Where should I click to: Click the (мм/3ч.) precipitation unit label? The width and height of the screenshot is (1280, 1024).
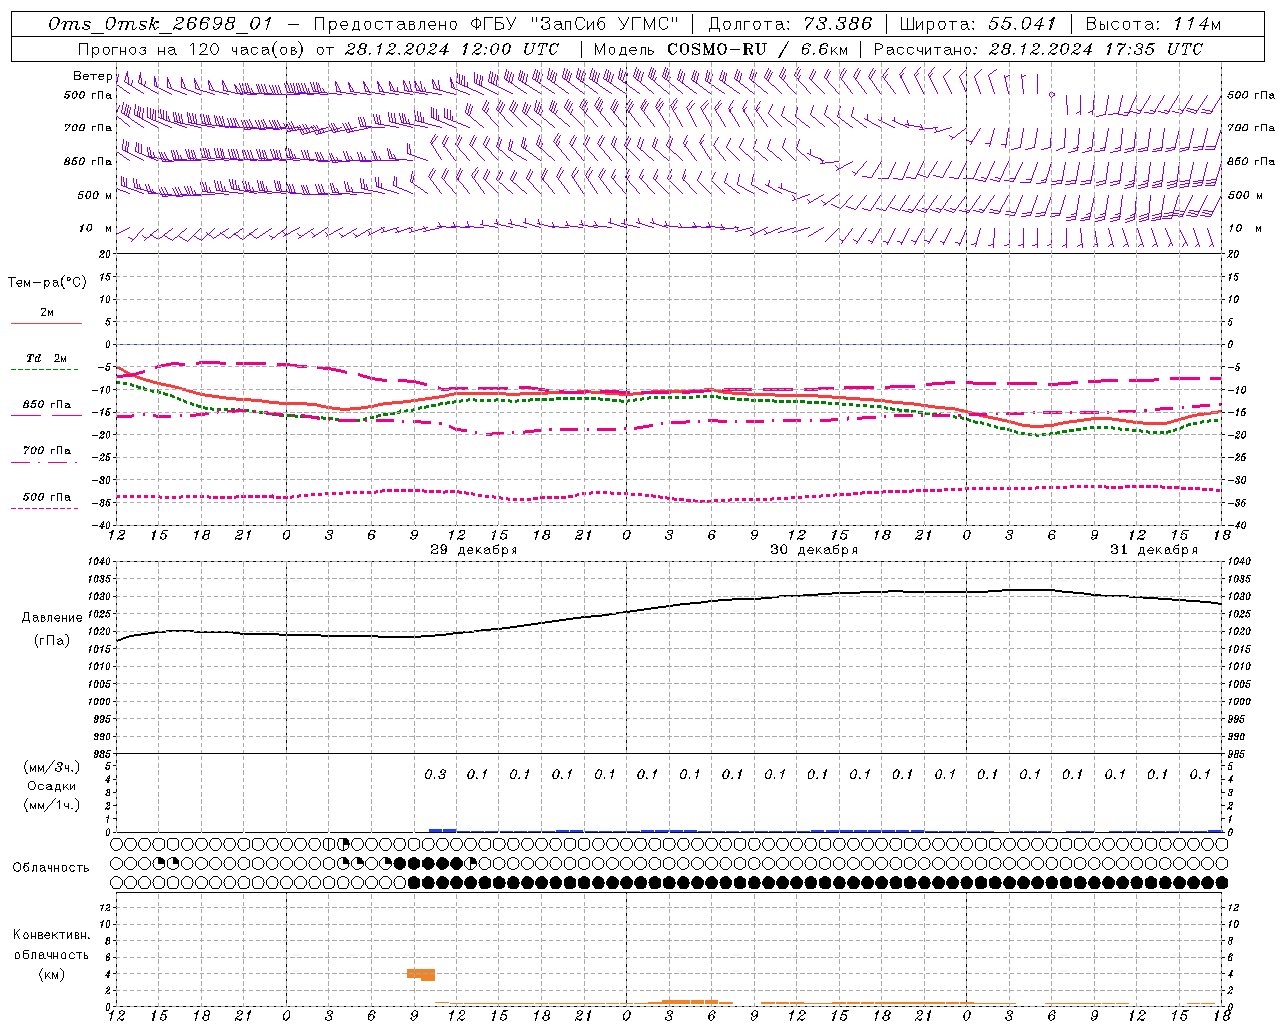pos(52,767)
